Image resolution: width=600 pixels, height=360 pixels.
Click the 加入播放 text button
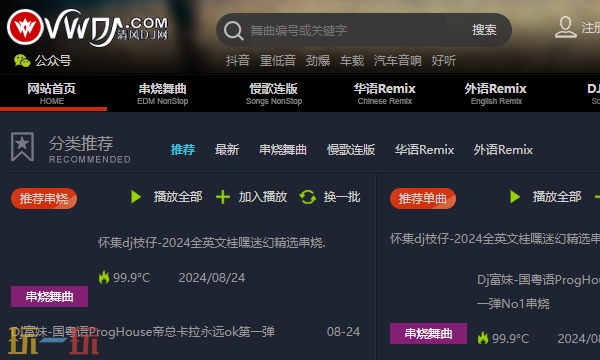click(263, 197)
